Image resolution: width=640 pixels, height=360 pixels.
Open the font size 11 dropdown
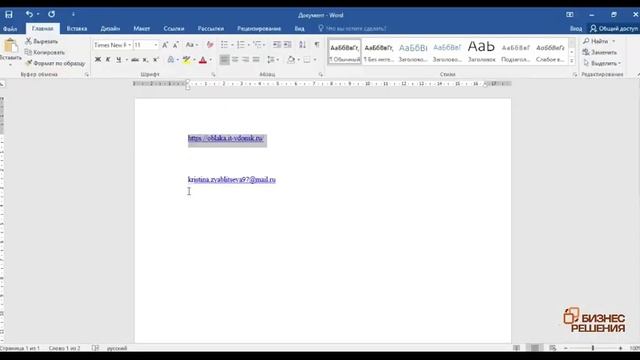(156, 45)
